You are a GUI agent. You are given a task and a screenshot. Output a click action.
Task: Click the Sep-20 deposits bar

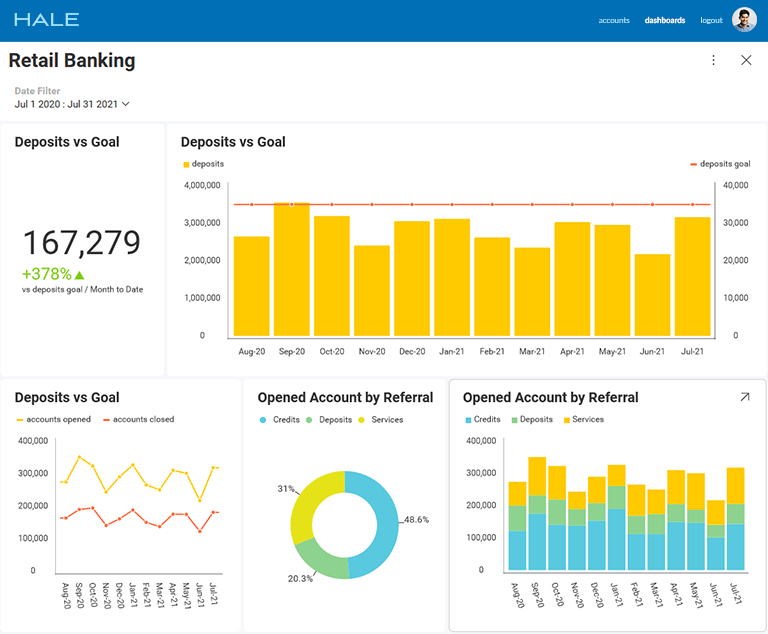pos(292,270)
